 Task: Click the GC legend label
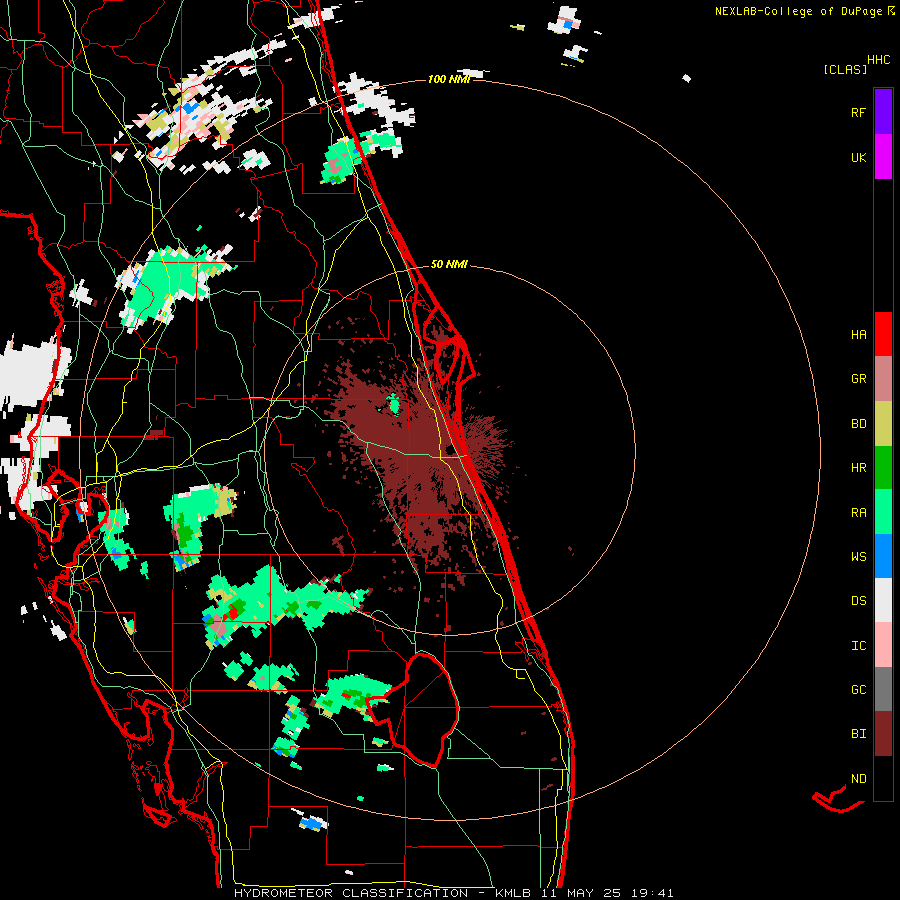[x=858, y=690]
